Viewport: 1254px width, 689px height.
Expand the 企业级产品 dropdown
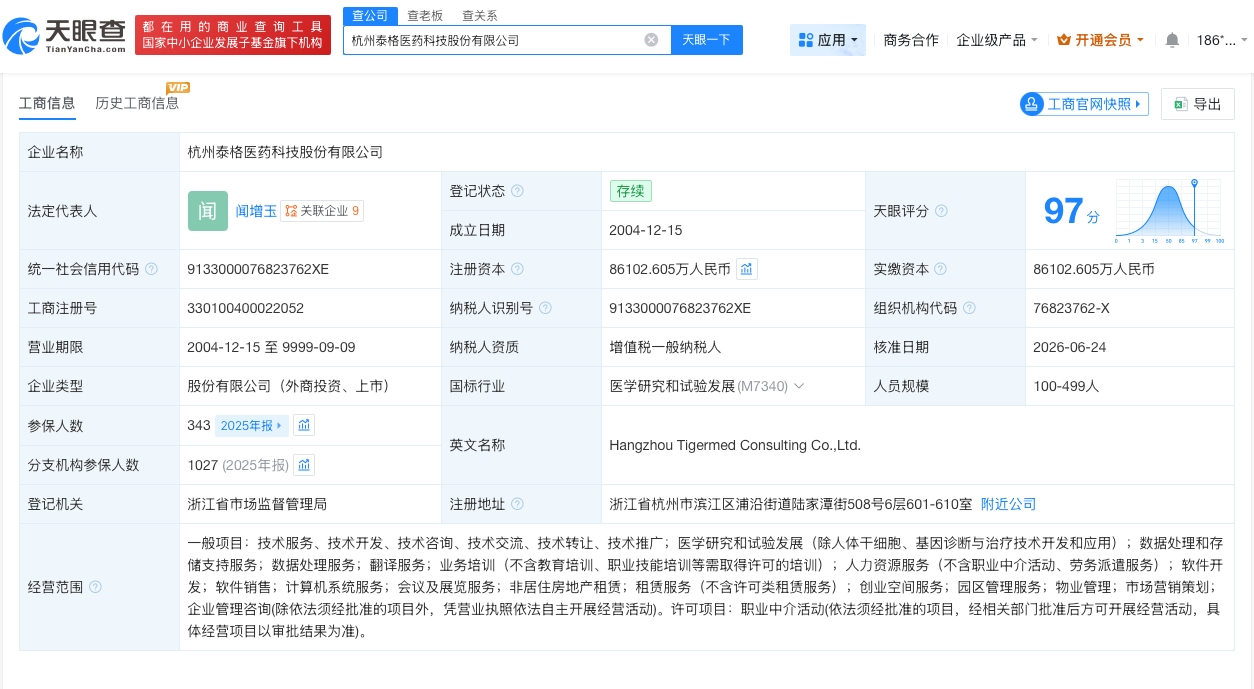pos(997,40)
